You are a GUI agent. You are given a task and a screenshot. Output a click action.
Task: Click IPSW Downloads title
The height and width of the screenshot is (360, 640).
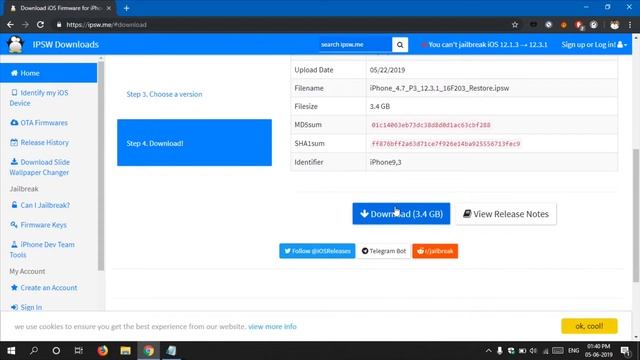click(x=66, y=44)
